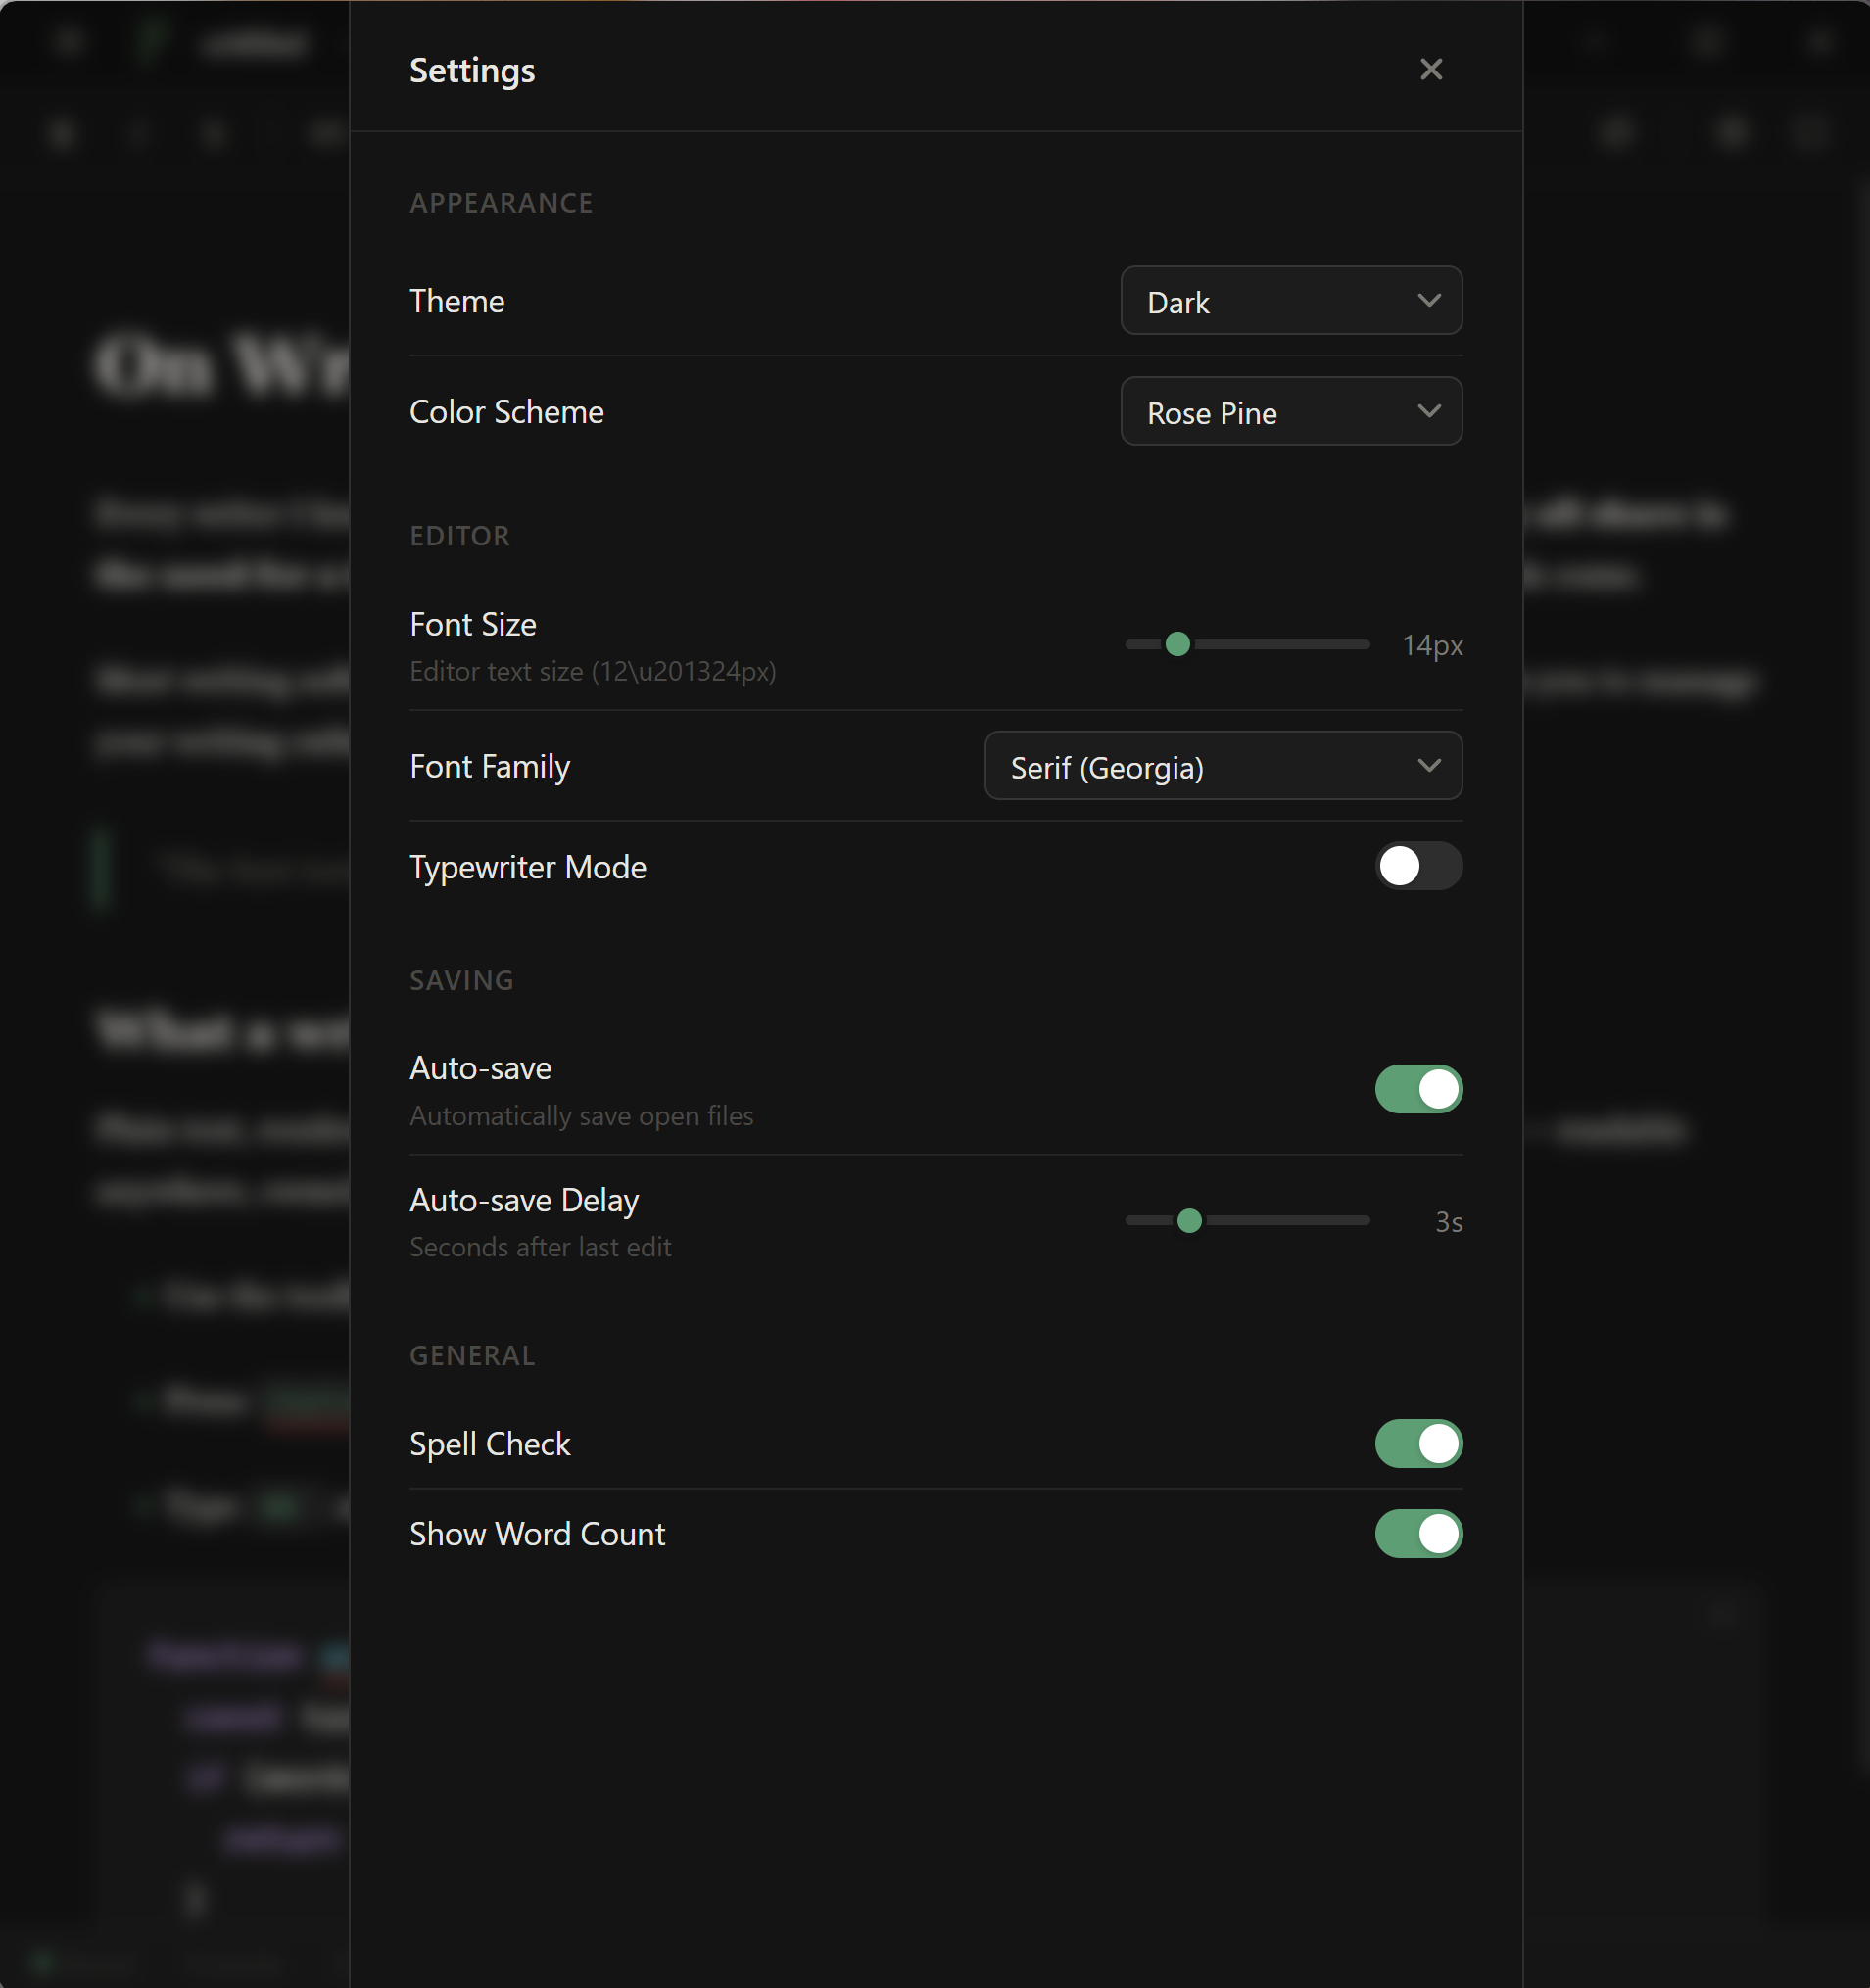Disable Auto-save
This screenshot has width=1870, height=1988.
click(1418, 1089)
